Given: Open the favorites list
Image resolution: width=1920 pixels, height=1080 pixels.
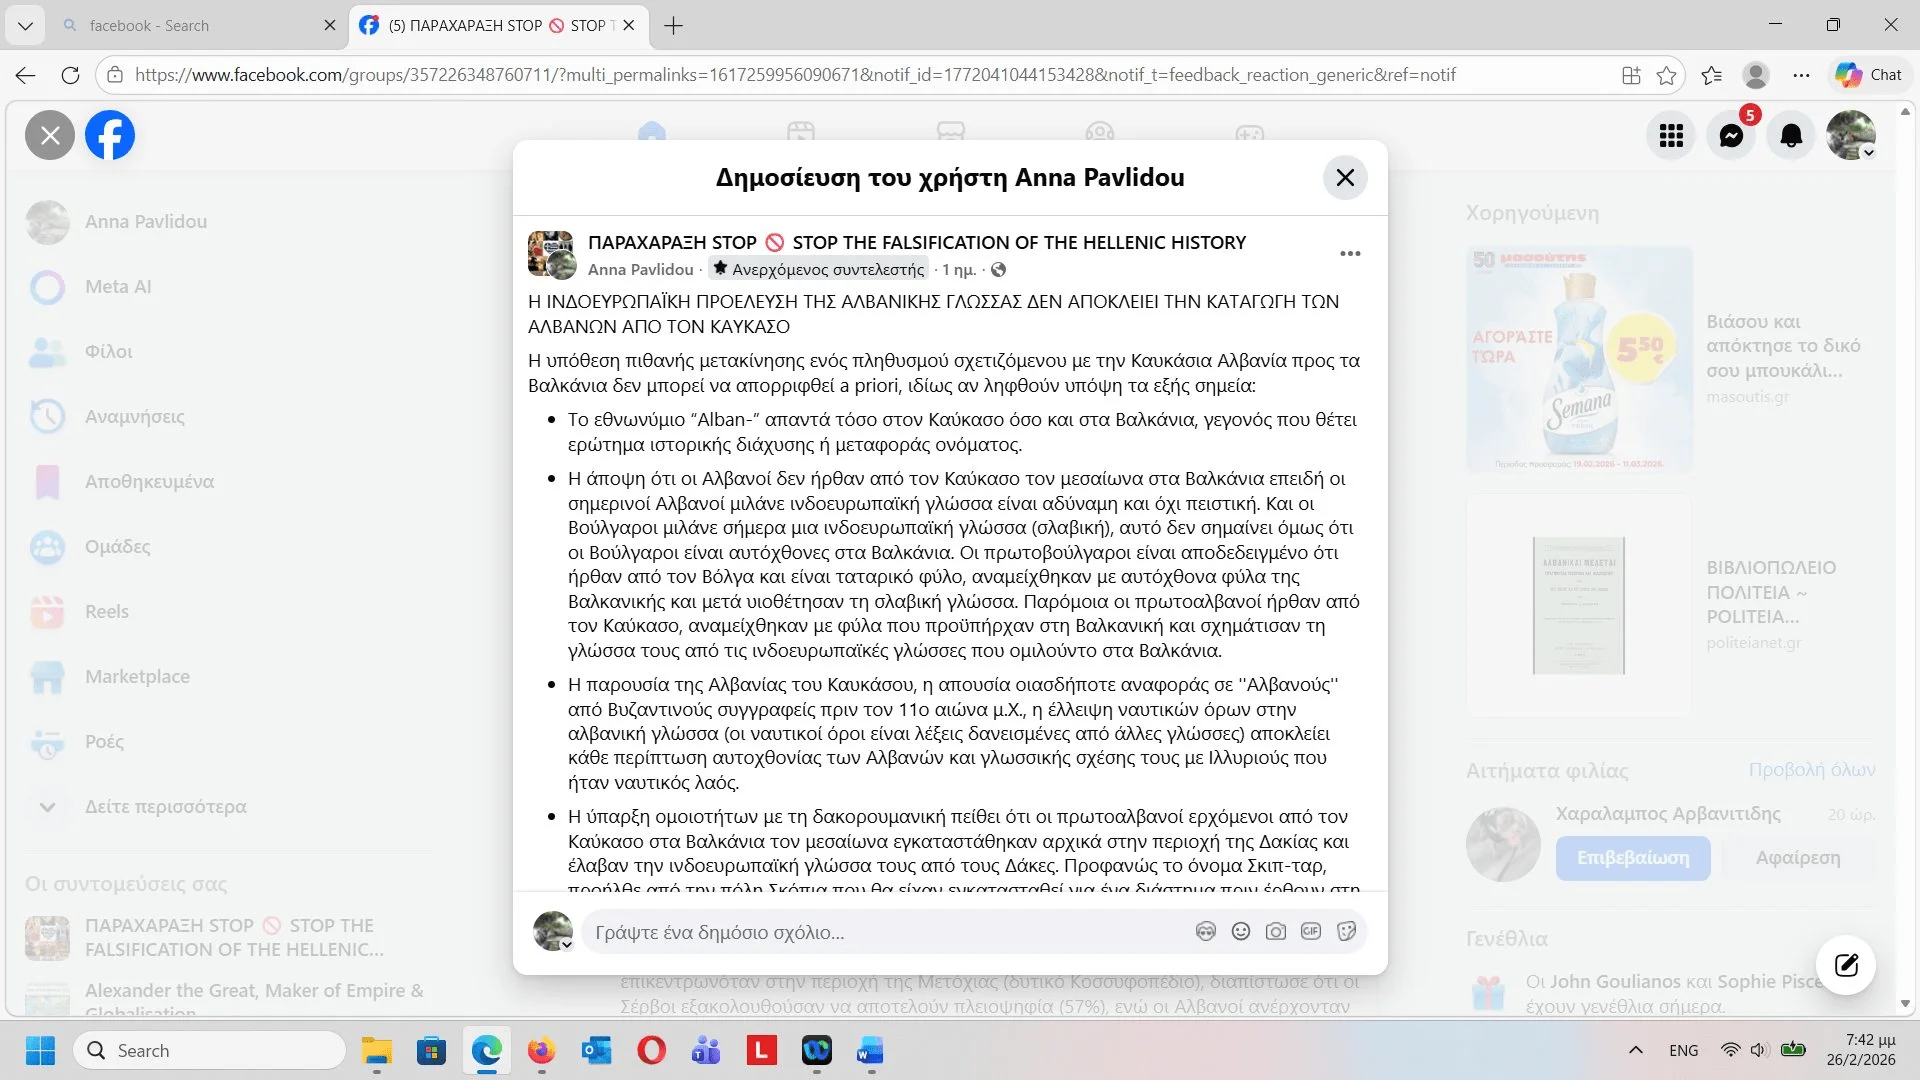Looking at the screenshot, I should tap(1711, 75).
